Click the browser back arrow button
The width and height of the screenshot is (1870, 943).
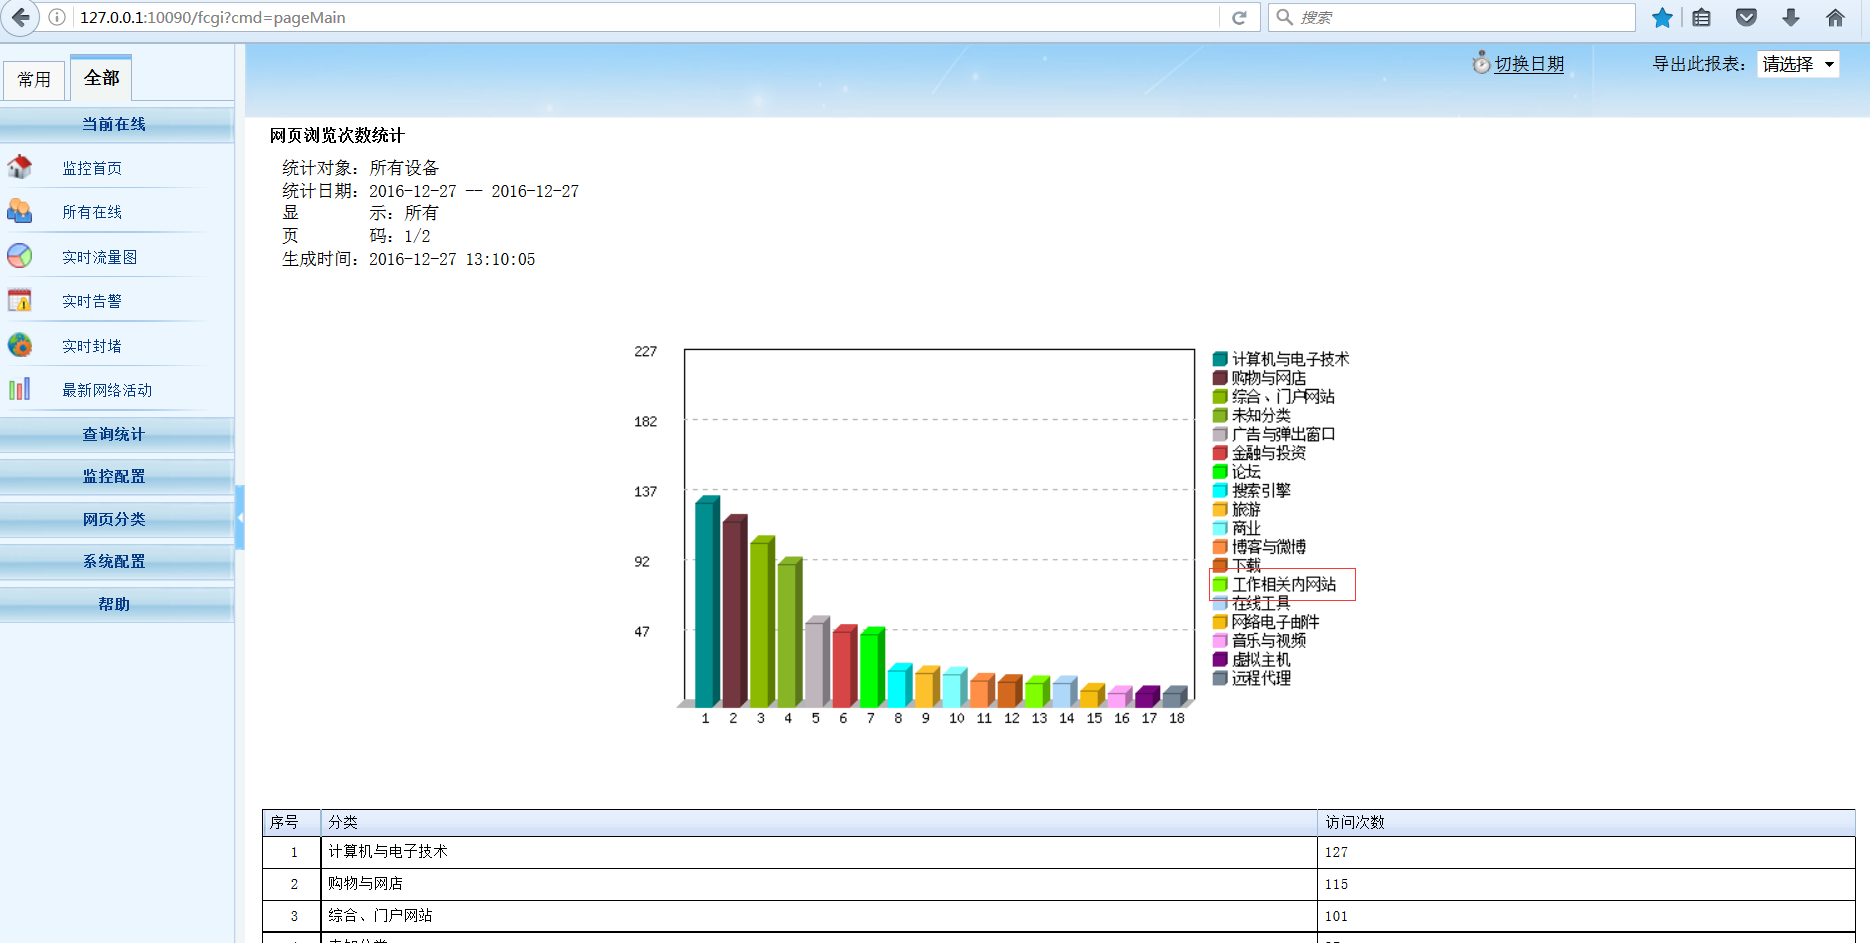click(x=21, y=17)
